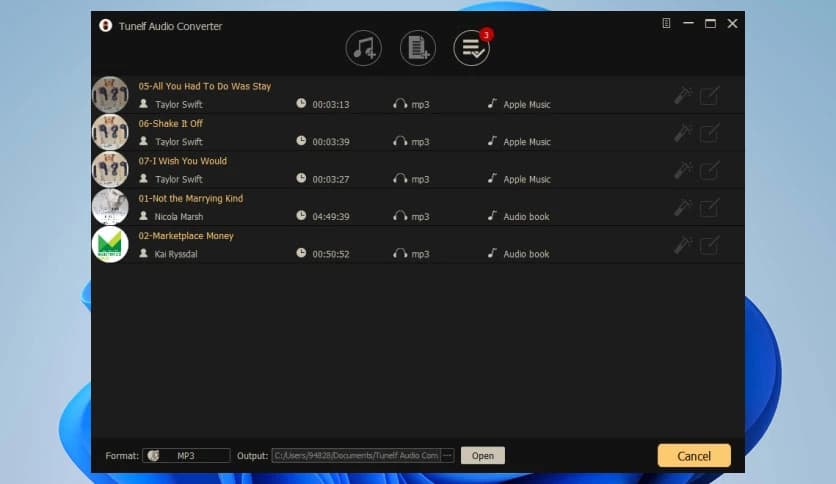
Task: Open the converted list icon with red badge
Action: [472, 48]
